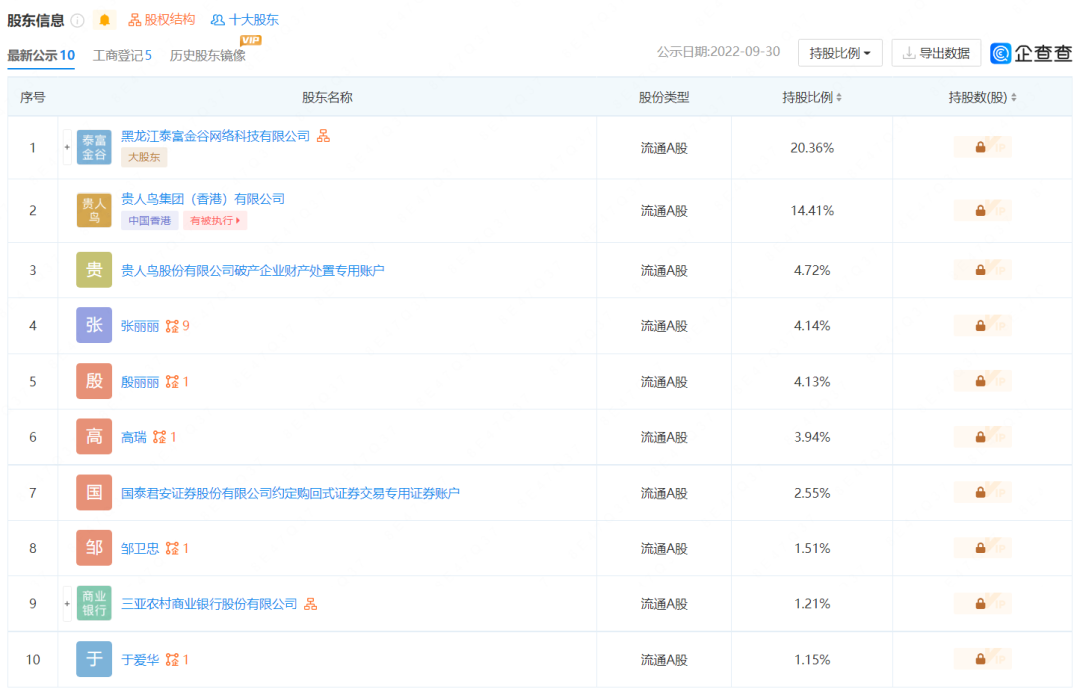
Task: Click VIP lock icon in 4.14% row
Action: tap(982, 326)
